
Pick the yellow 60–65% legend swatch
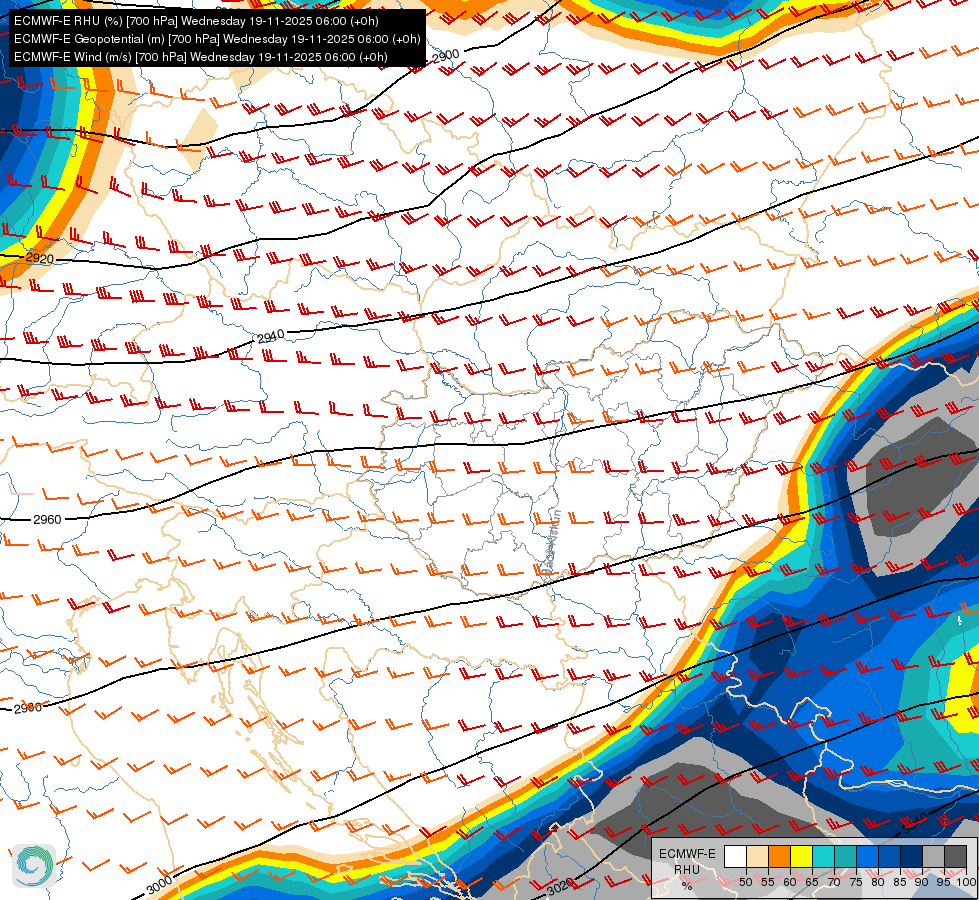click(802, 856)
